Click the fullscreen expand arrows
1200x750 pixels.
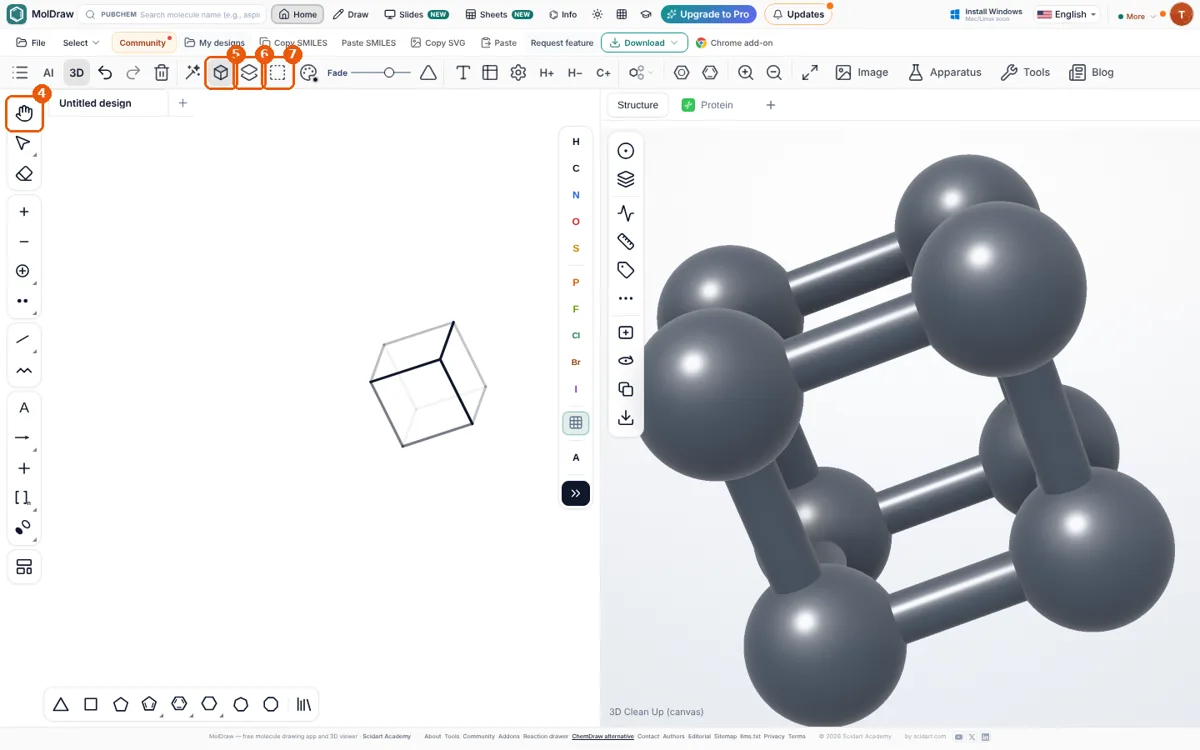click(x=810, y=72)
